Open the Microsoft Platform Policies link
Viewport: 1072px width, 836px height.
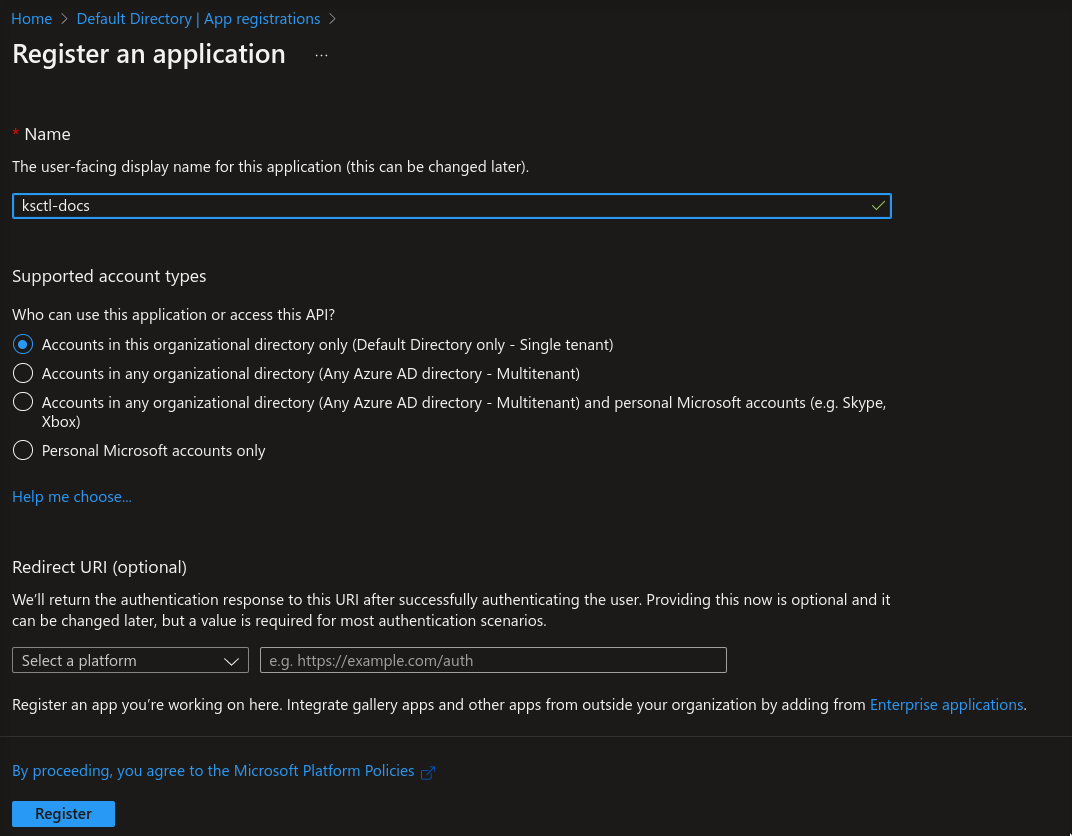213,771
